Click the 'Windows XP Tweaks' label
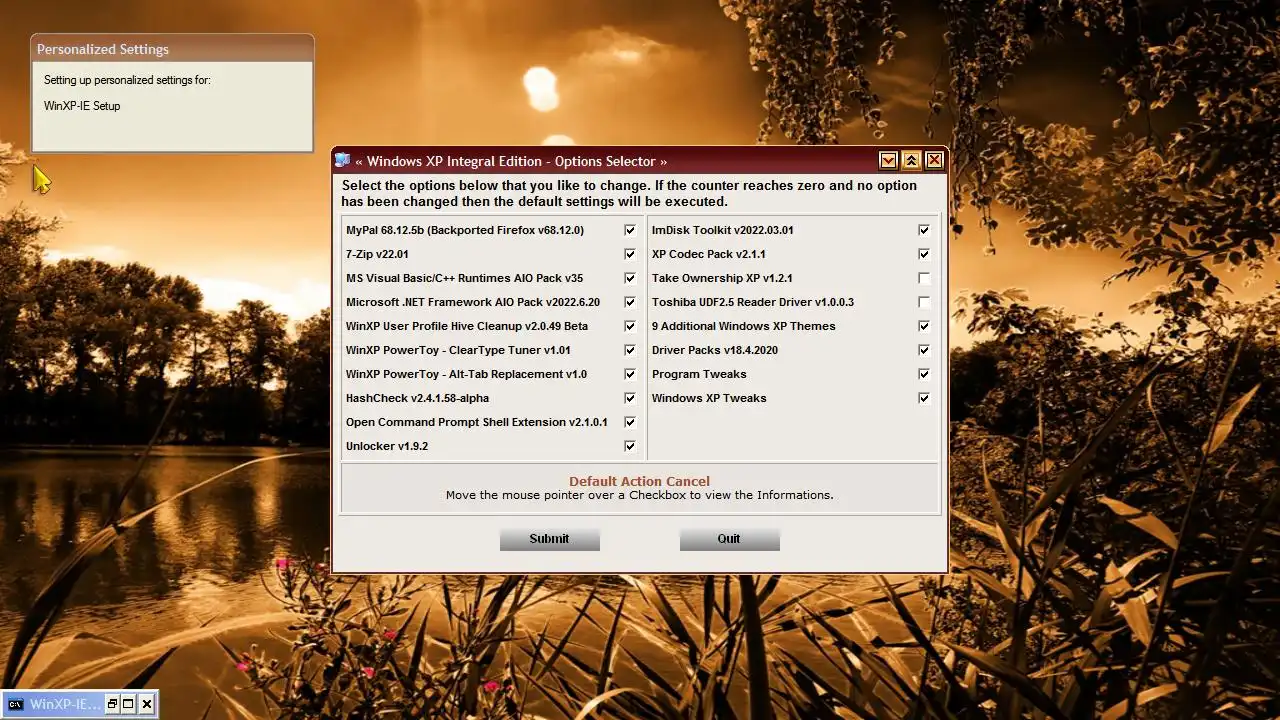The image size is (1280, 720). (x=709, y=398)
